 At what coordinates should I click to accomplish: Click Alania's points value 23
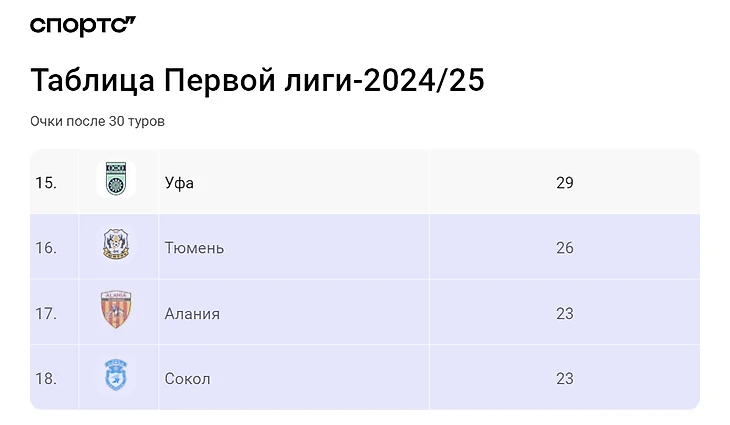565,314
